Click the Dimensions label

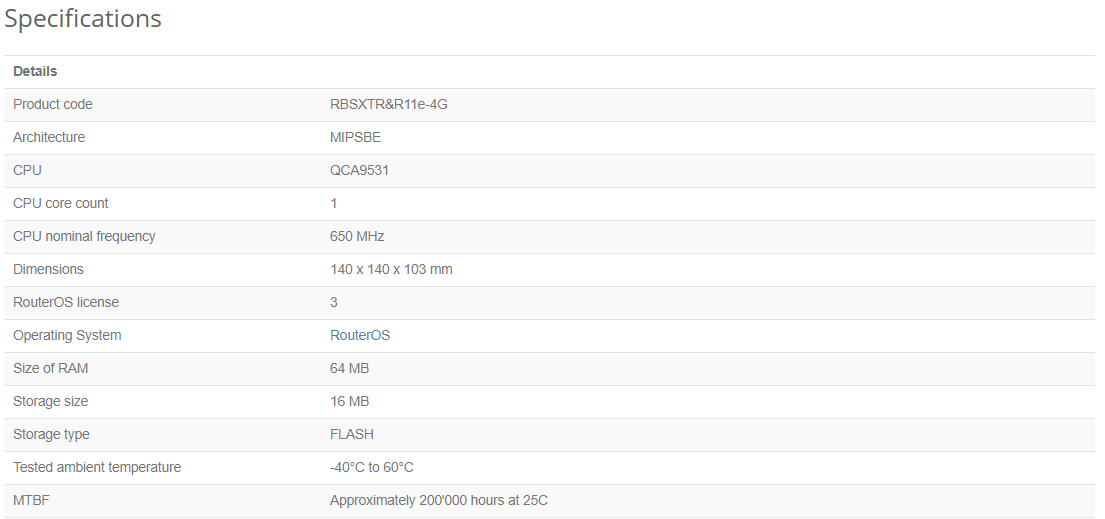[x=48, y=269]
